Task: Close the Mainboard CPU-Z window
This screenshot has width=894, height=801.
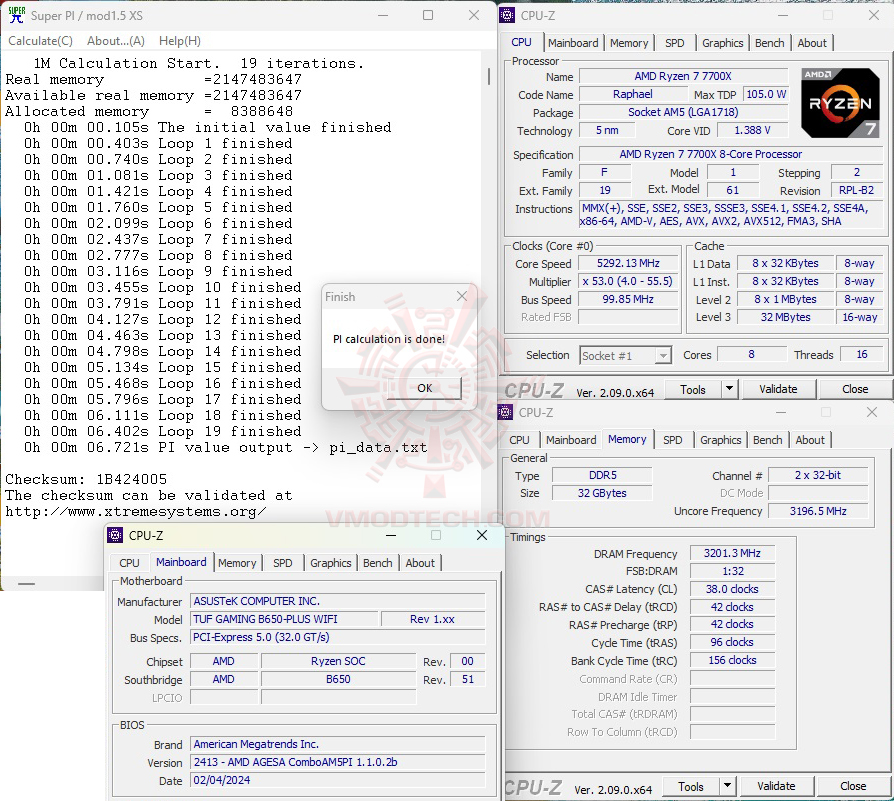Action: pos(482,535)
